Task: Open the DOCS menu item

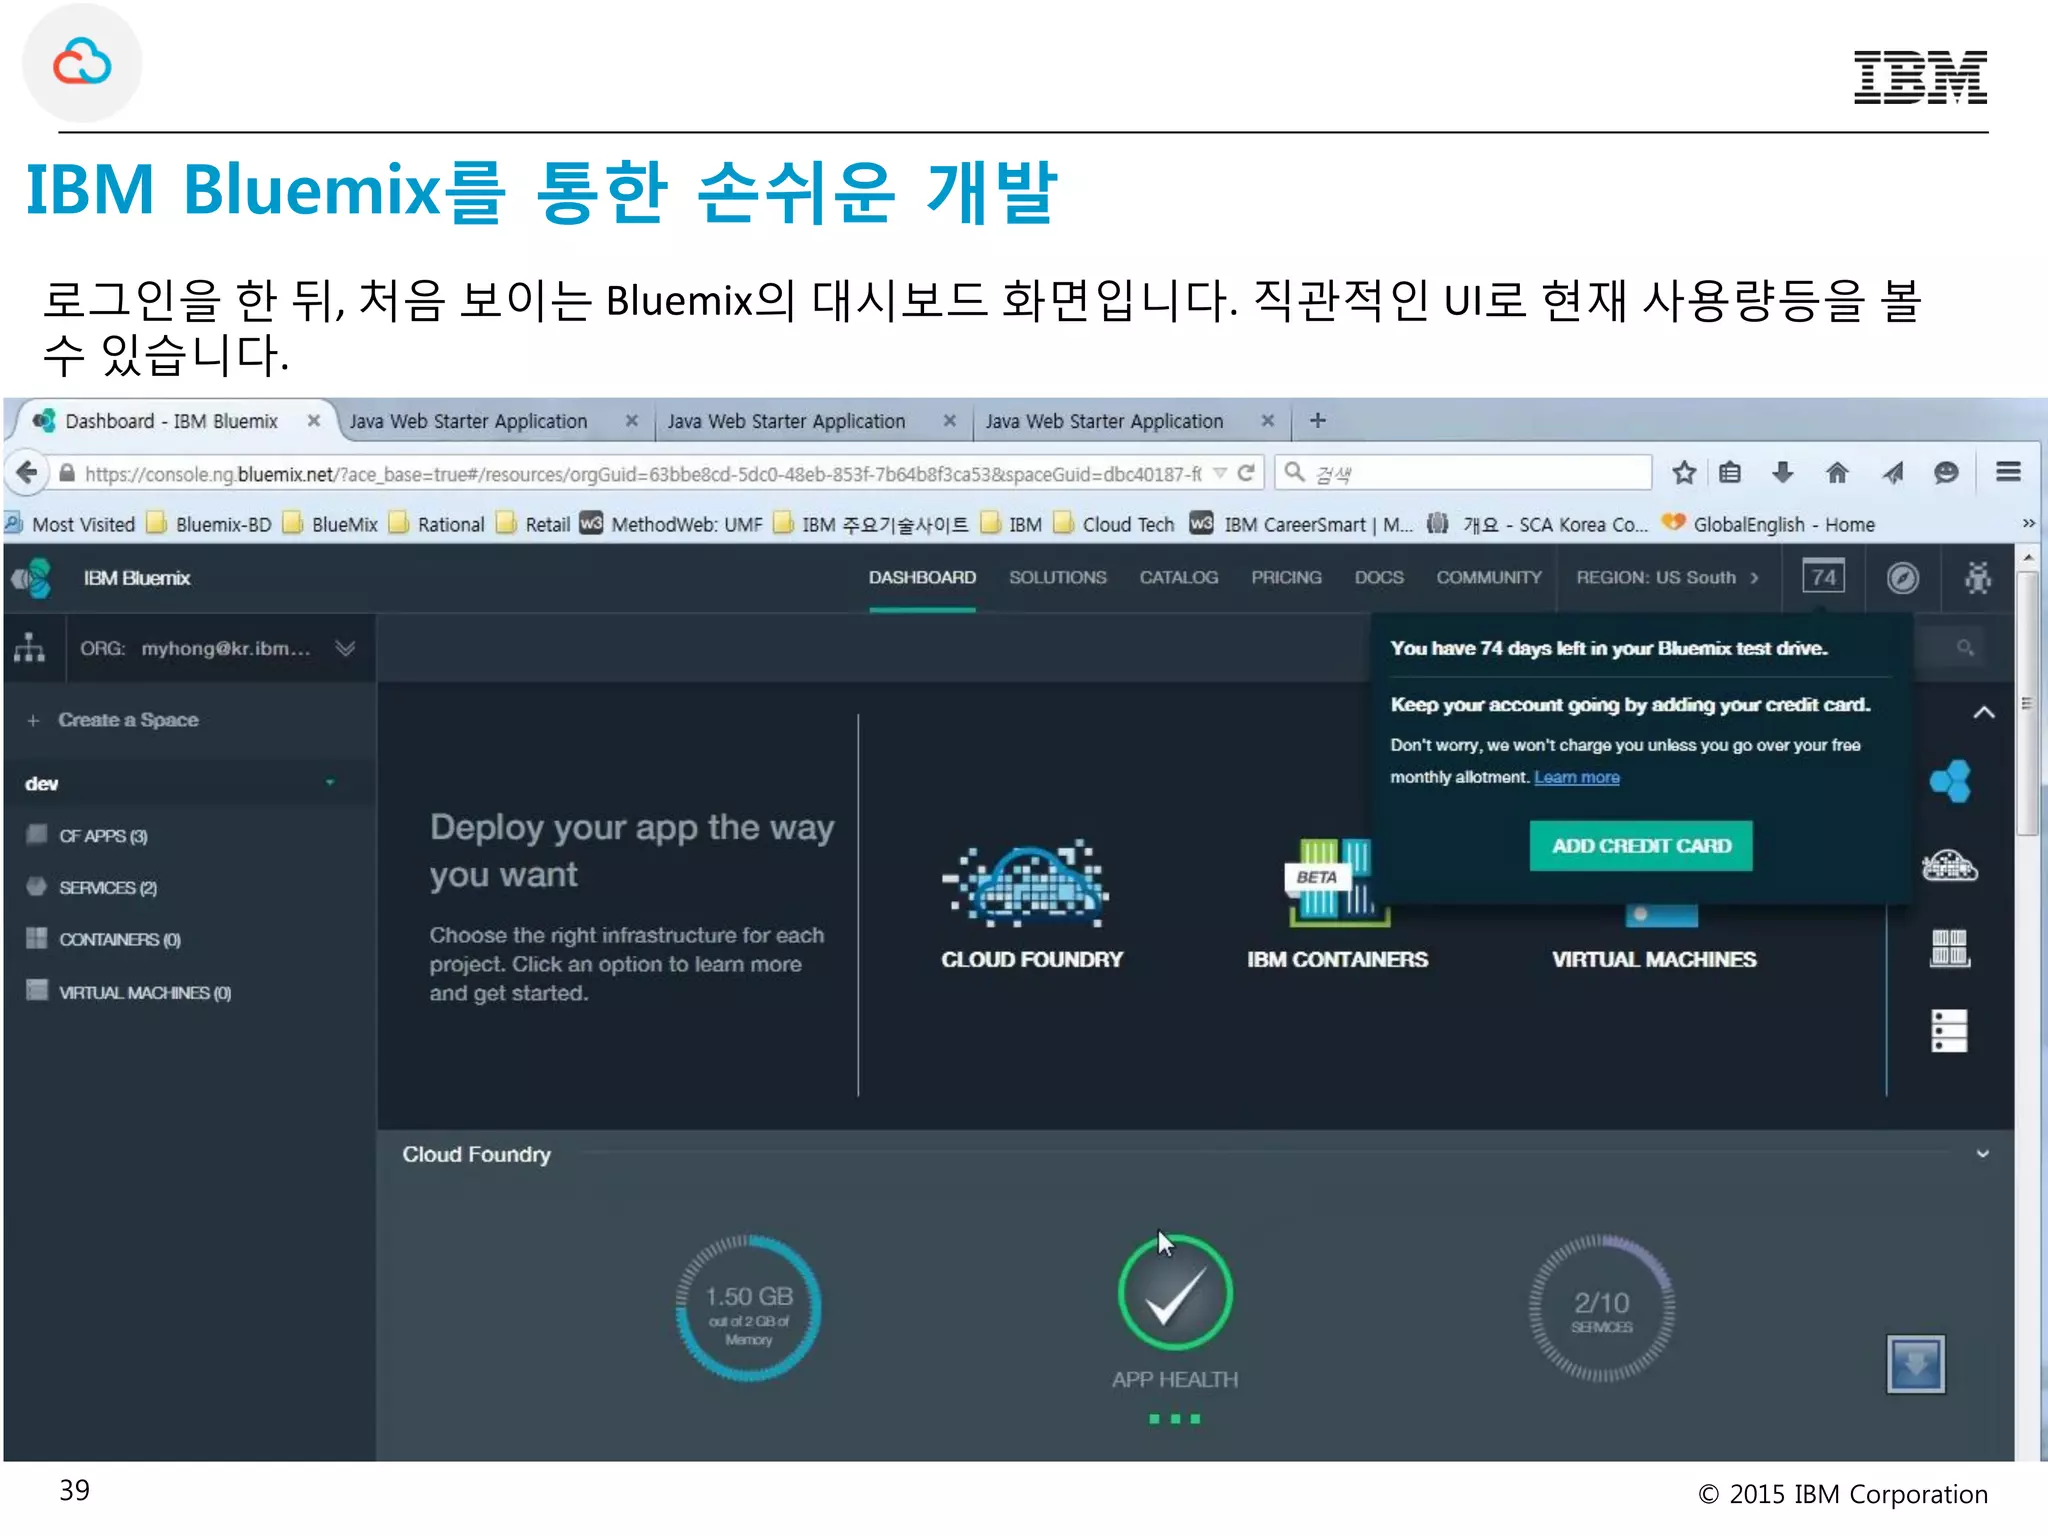Action: (x=1379, y=578)
